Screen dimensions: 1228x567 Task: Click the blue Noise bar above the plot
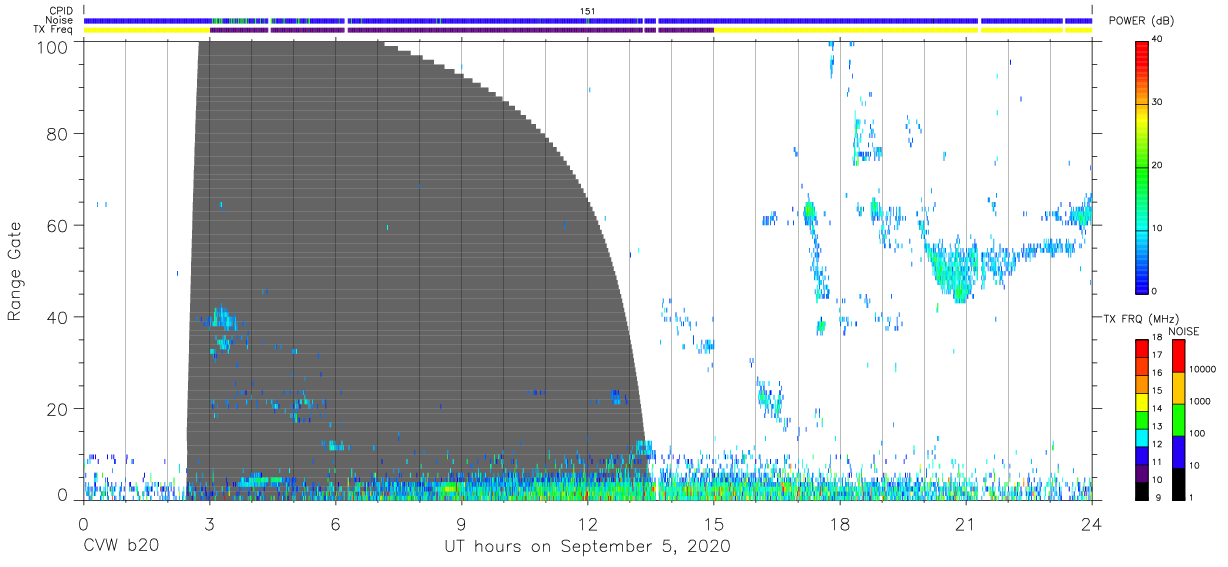[588, 20]
